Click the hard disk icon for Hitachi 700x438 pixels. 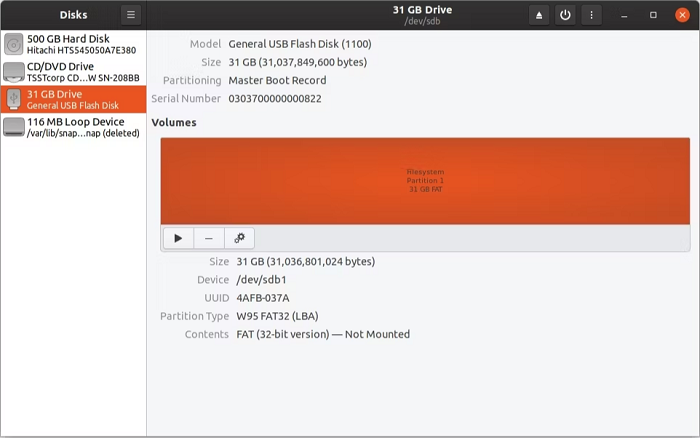(14, 44)
